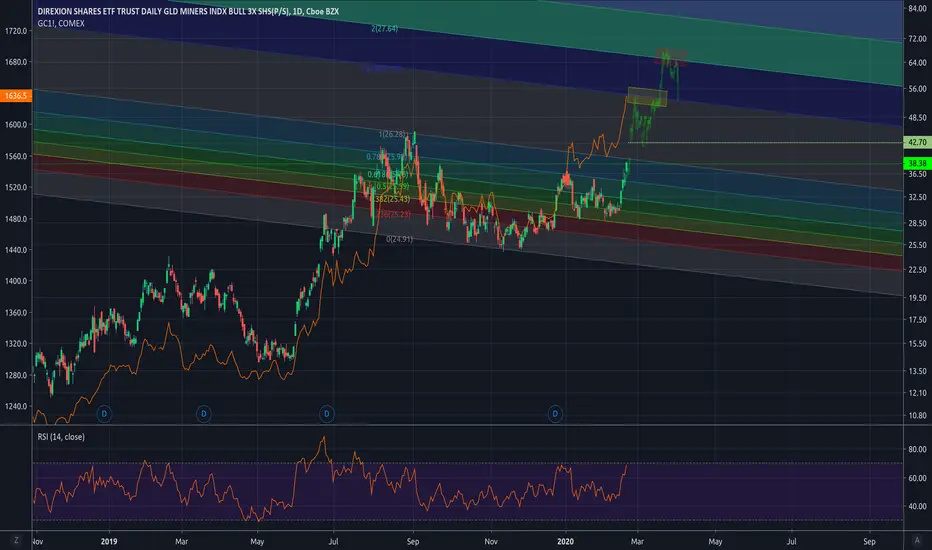Viewport: 932px width, 550px height.
Task: Click the 2019 label on time axis
Action: click(109, 542)
